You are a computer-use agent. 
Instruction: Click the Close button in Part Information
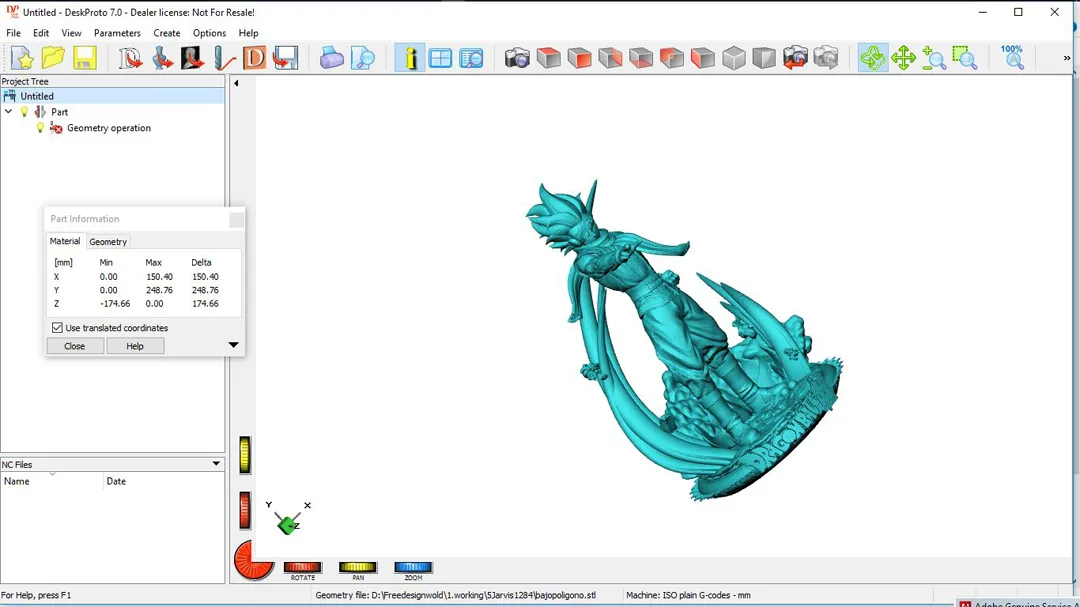click(75, 346)
